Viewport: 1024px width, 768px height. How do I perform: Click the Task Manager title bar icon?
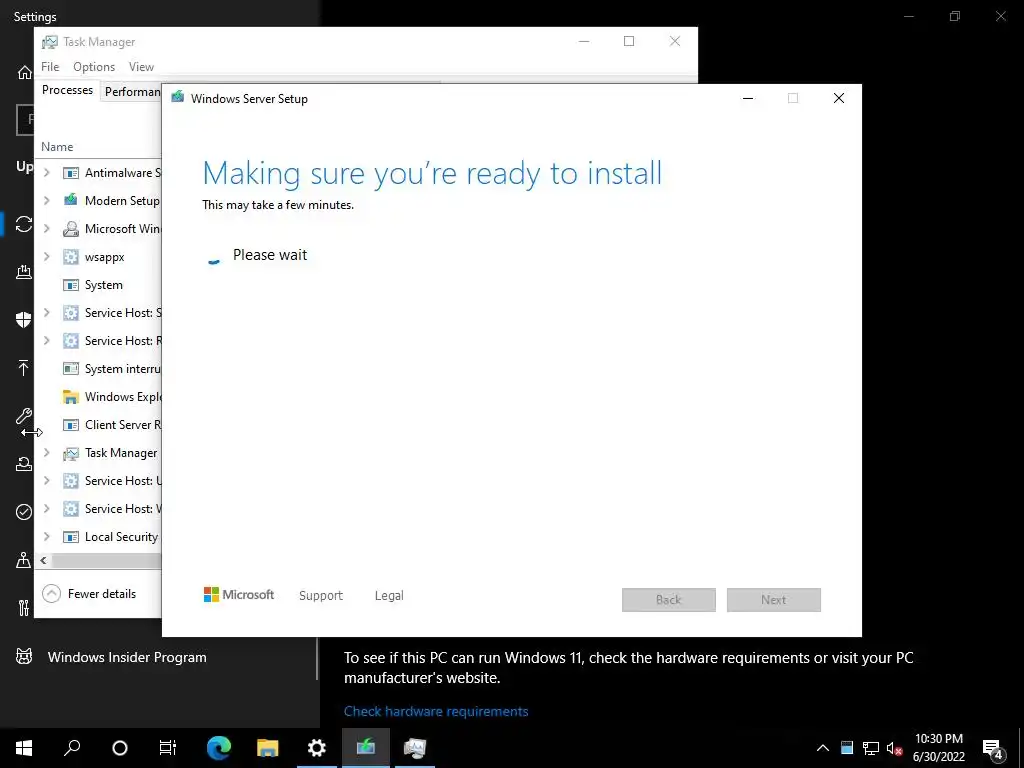click(50, 42)
